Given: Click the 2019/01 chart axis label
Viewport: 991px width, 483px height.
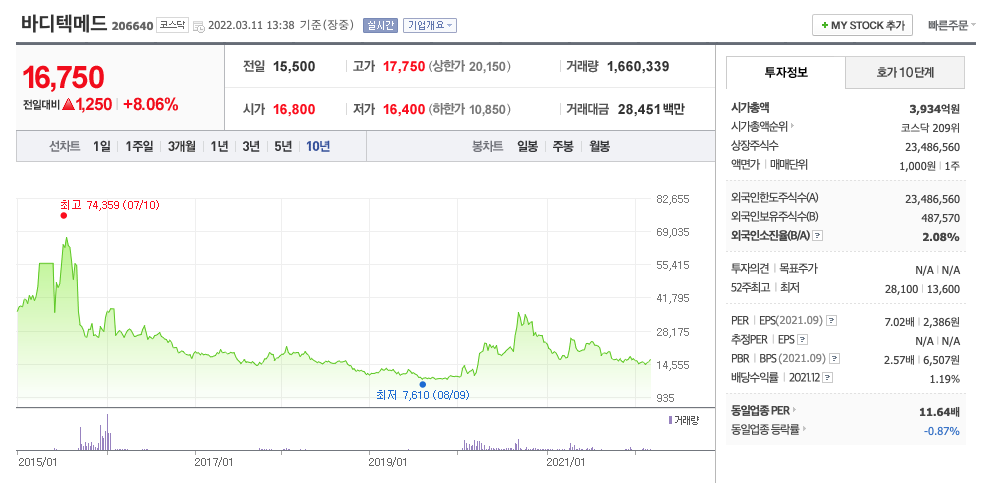Looking at the screenshot, I should (x=387, y=462).
